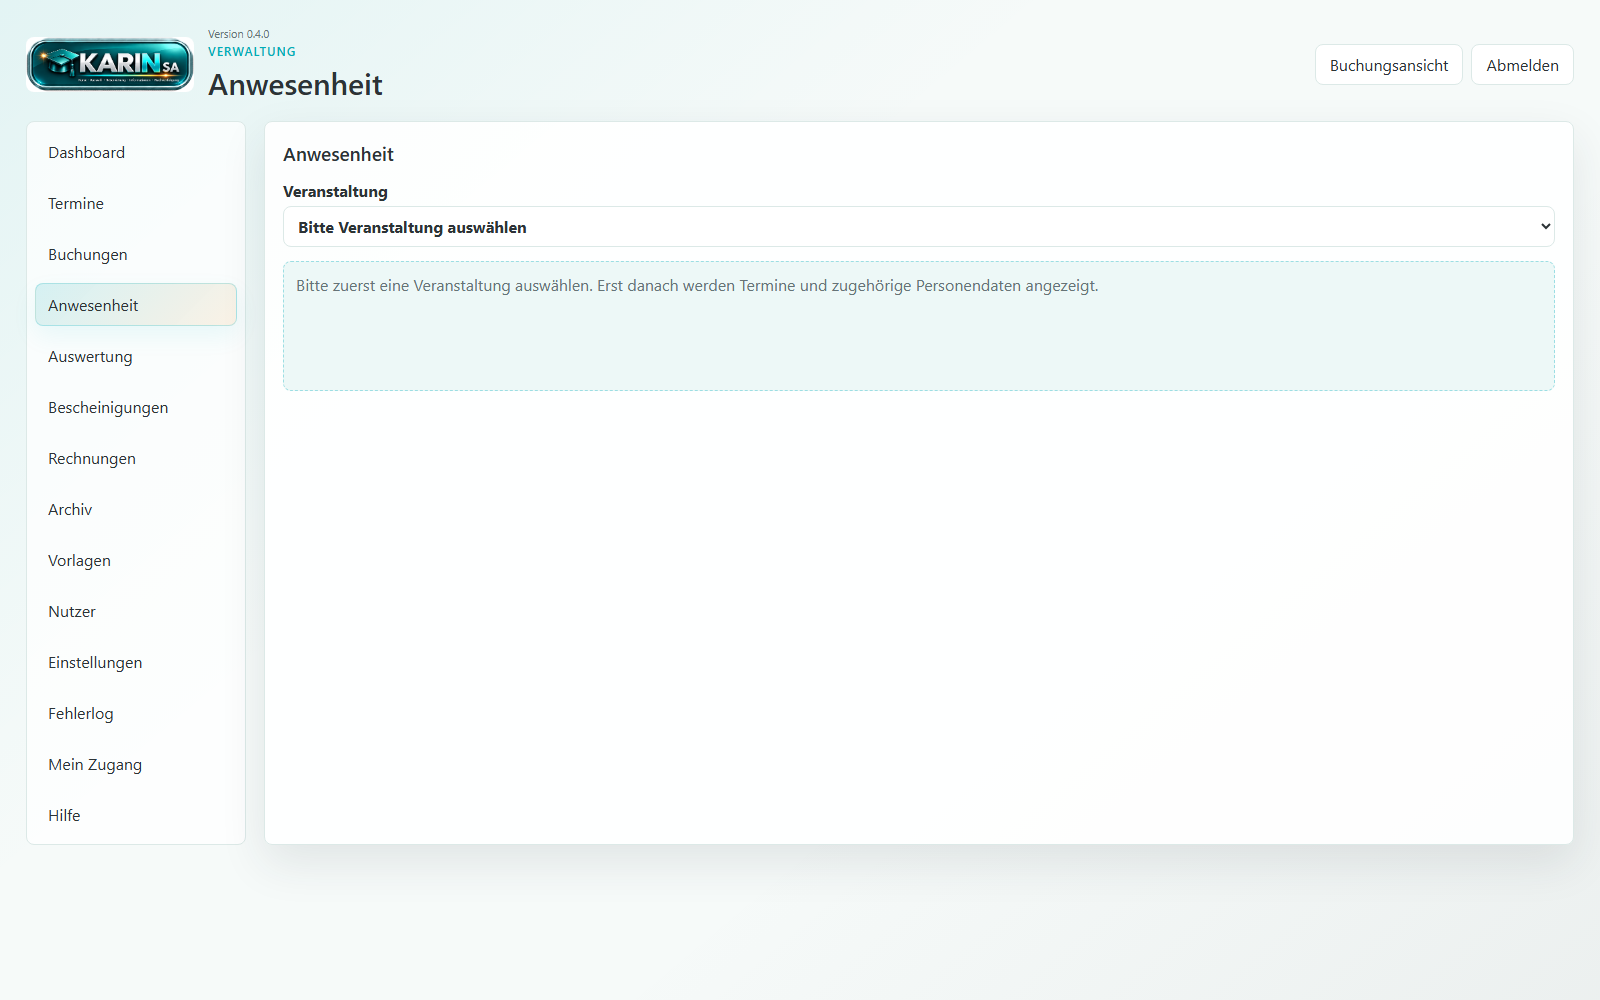This screenshot has width=1600, height=1000.
Task: Open the Veranstaltung dropdown
Action: (x=918, y=227)
